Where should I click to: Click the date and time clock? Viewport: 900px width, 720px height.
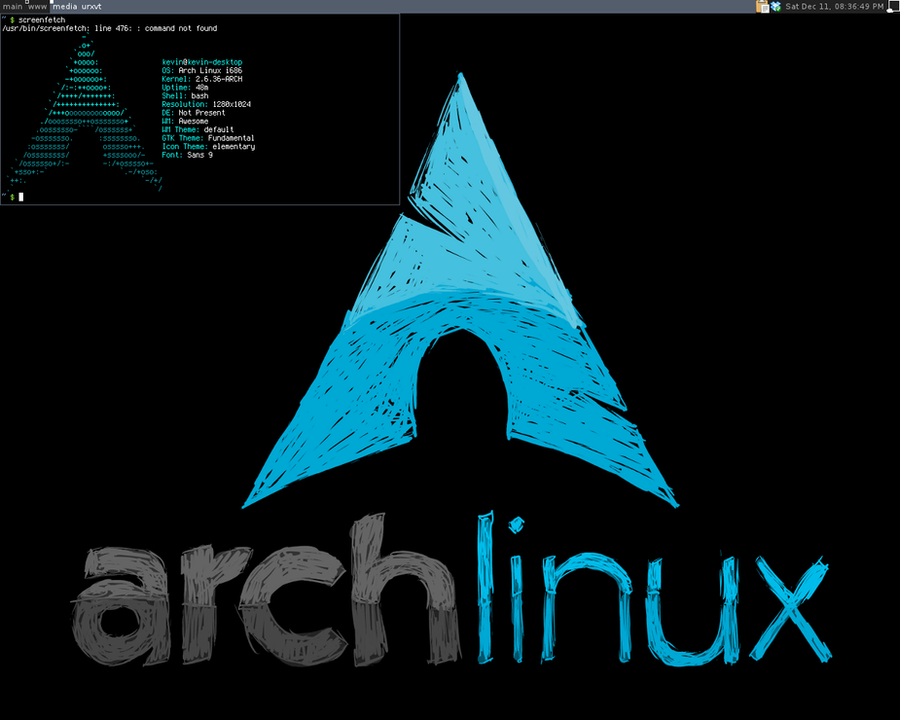click(834, 6)
